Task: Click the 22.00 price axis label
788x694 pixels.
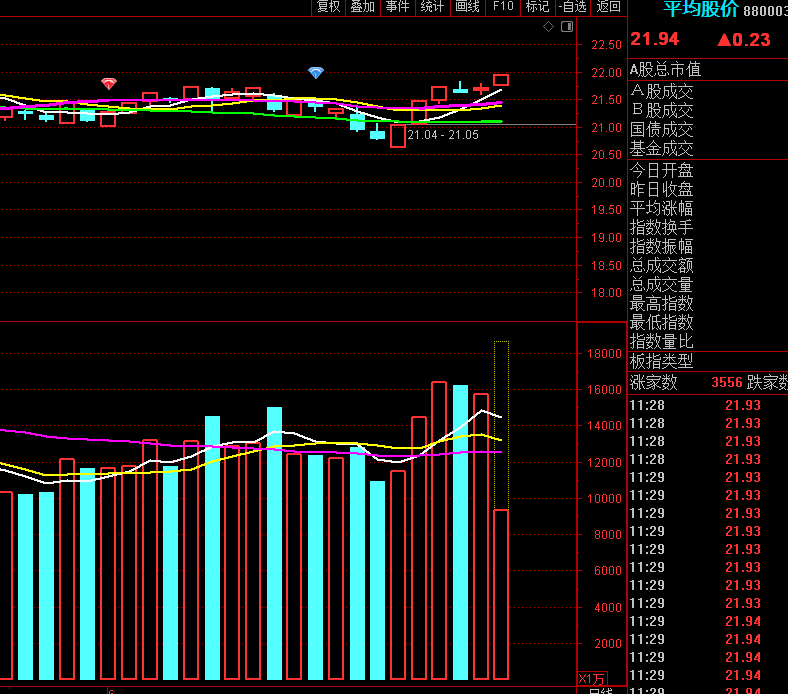Action: click(606, 73)
